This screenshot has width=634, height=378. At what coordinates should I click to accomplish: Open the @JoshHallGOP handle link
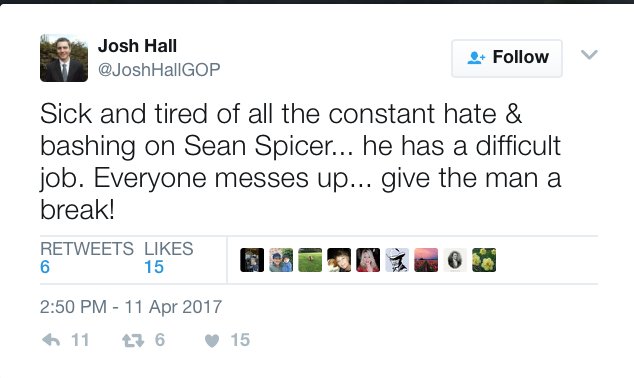159,70
